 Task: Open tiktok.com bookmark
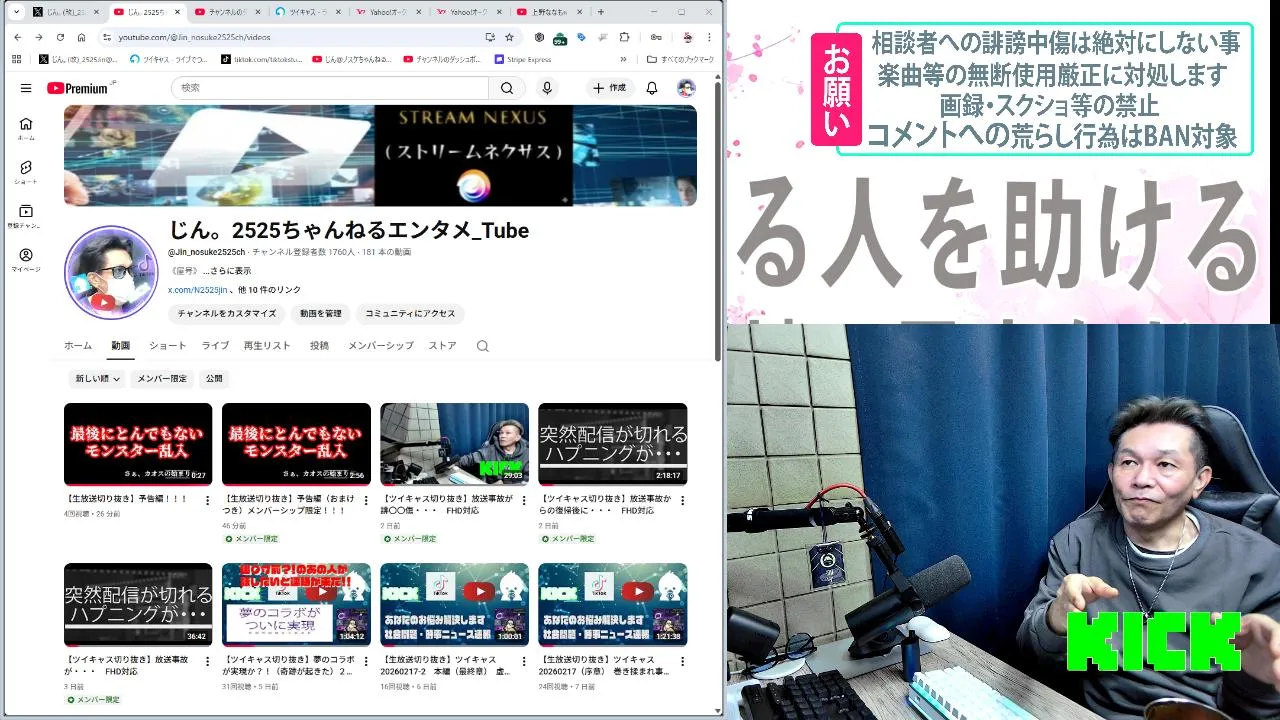click(263, 59)
